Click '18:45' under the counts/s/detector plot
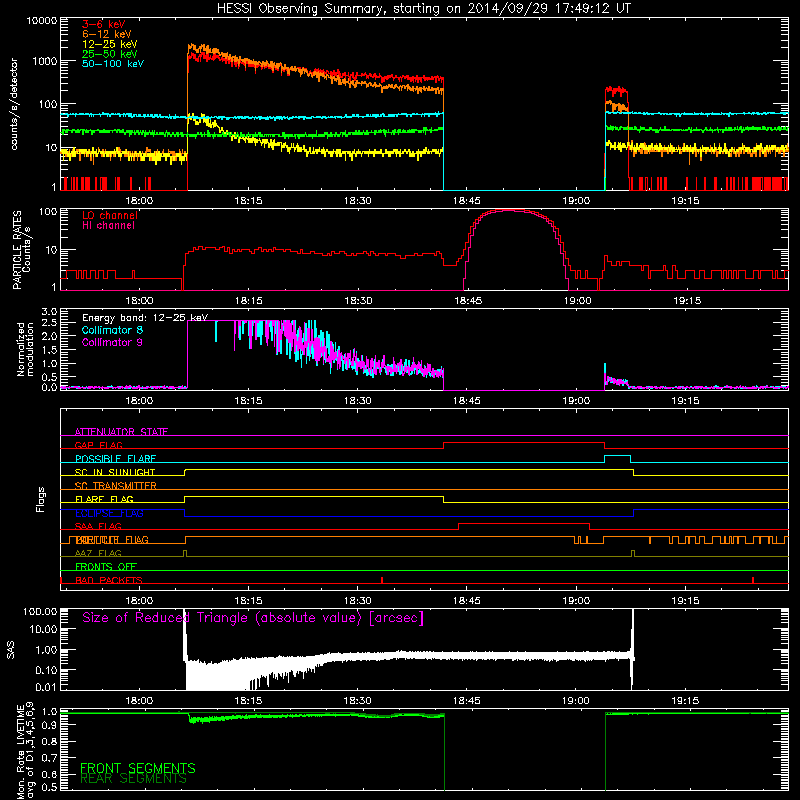Viewport: 800px width, 800px height. click(467, 201)
